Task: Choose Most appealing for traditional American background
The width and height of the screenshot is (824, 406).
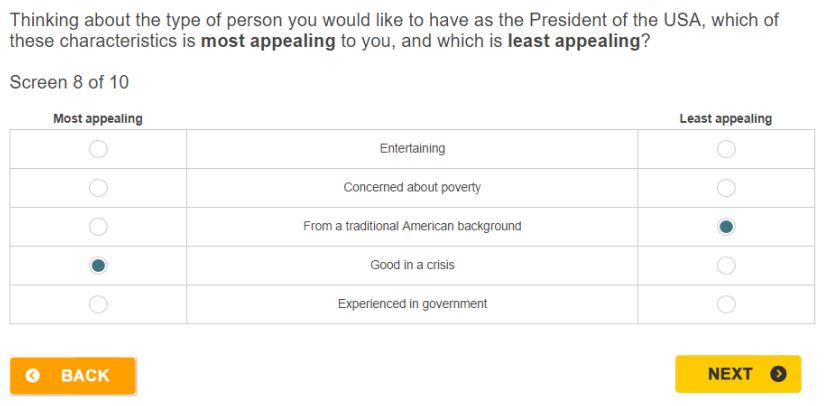Action: (98, 227)
